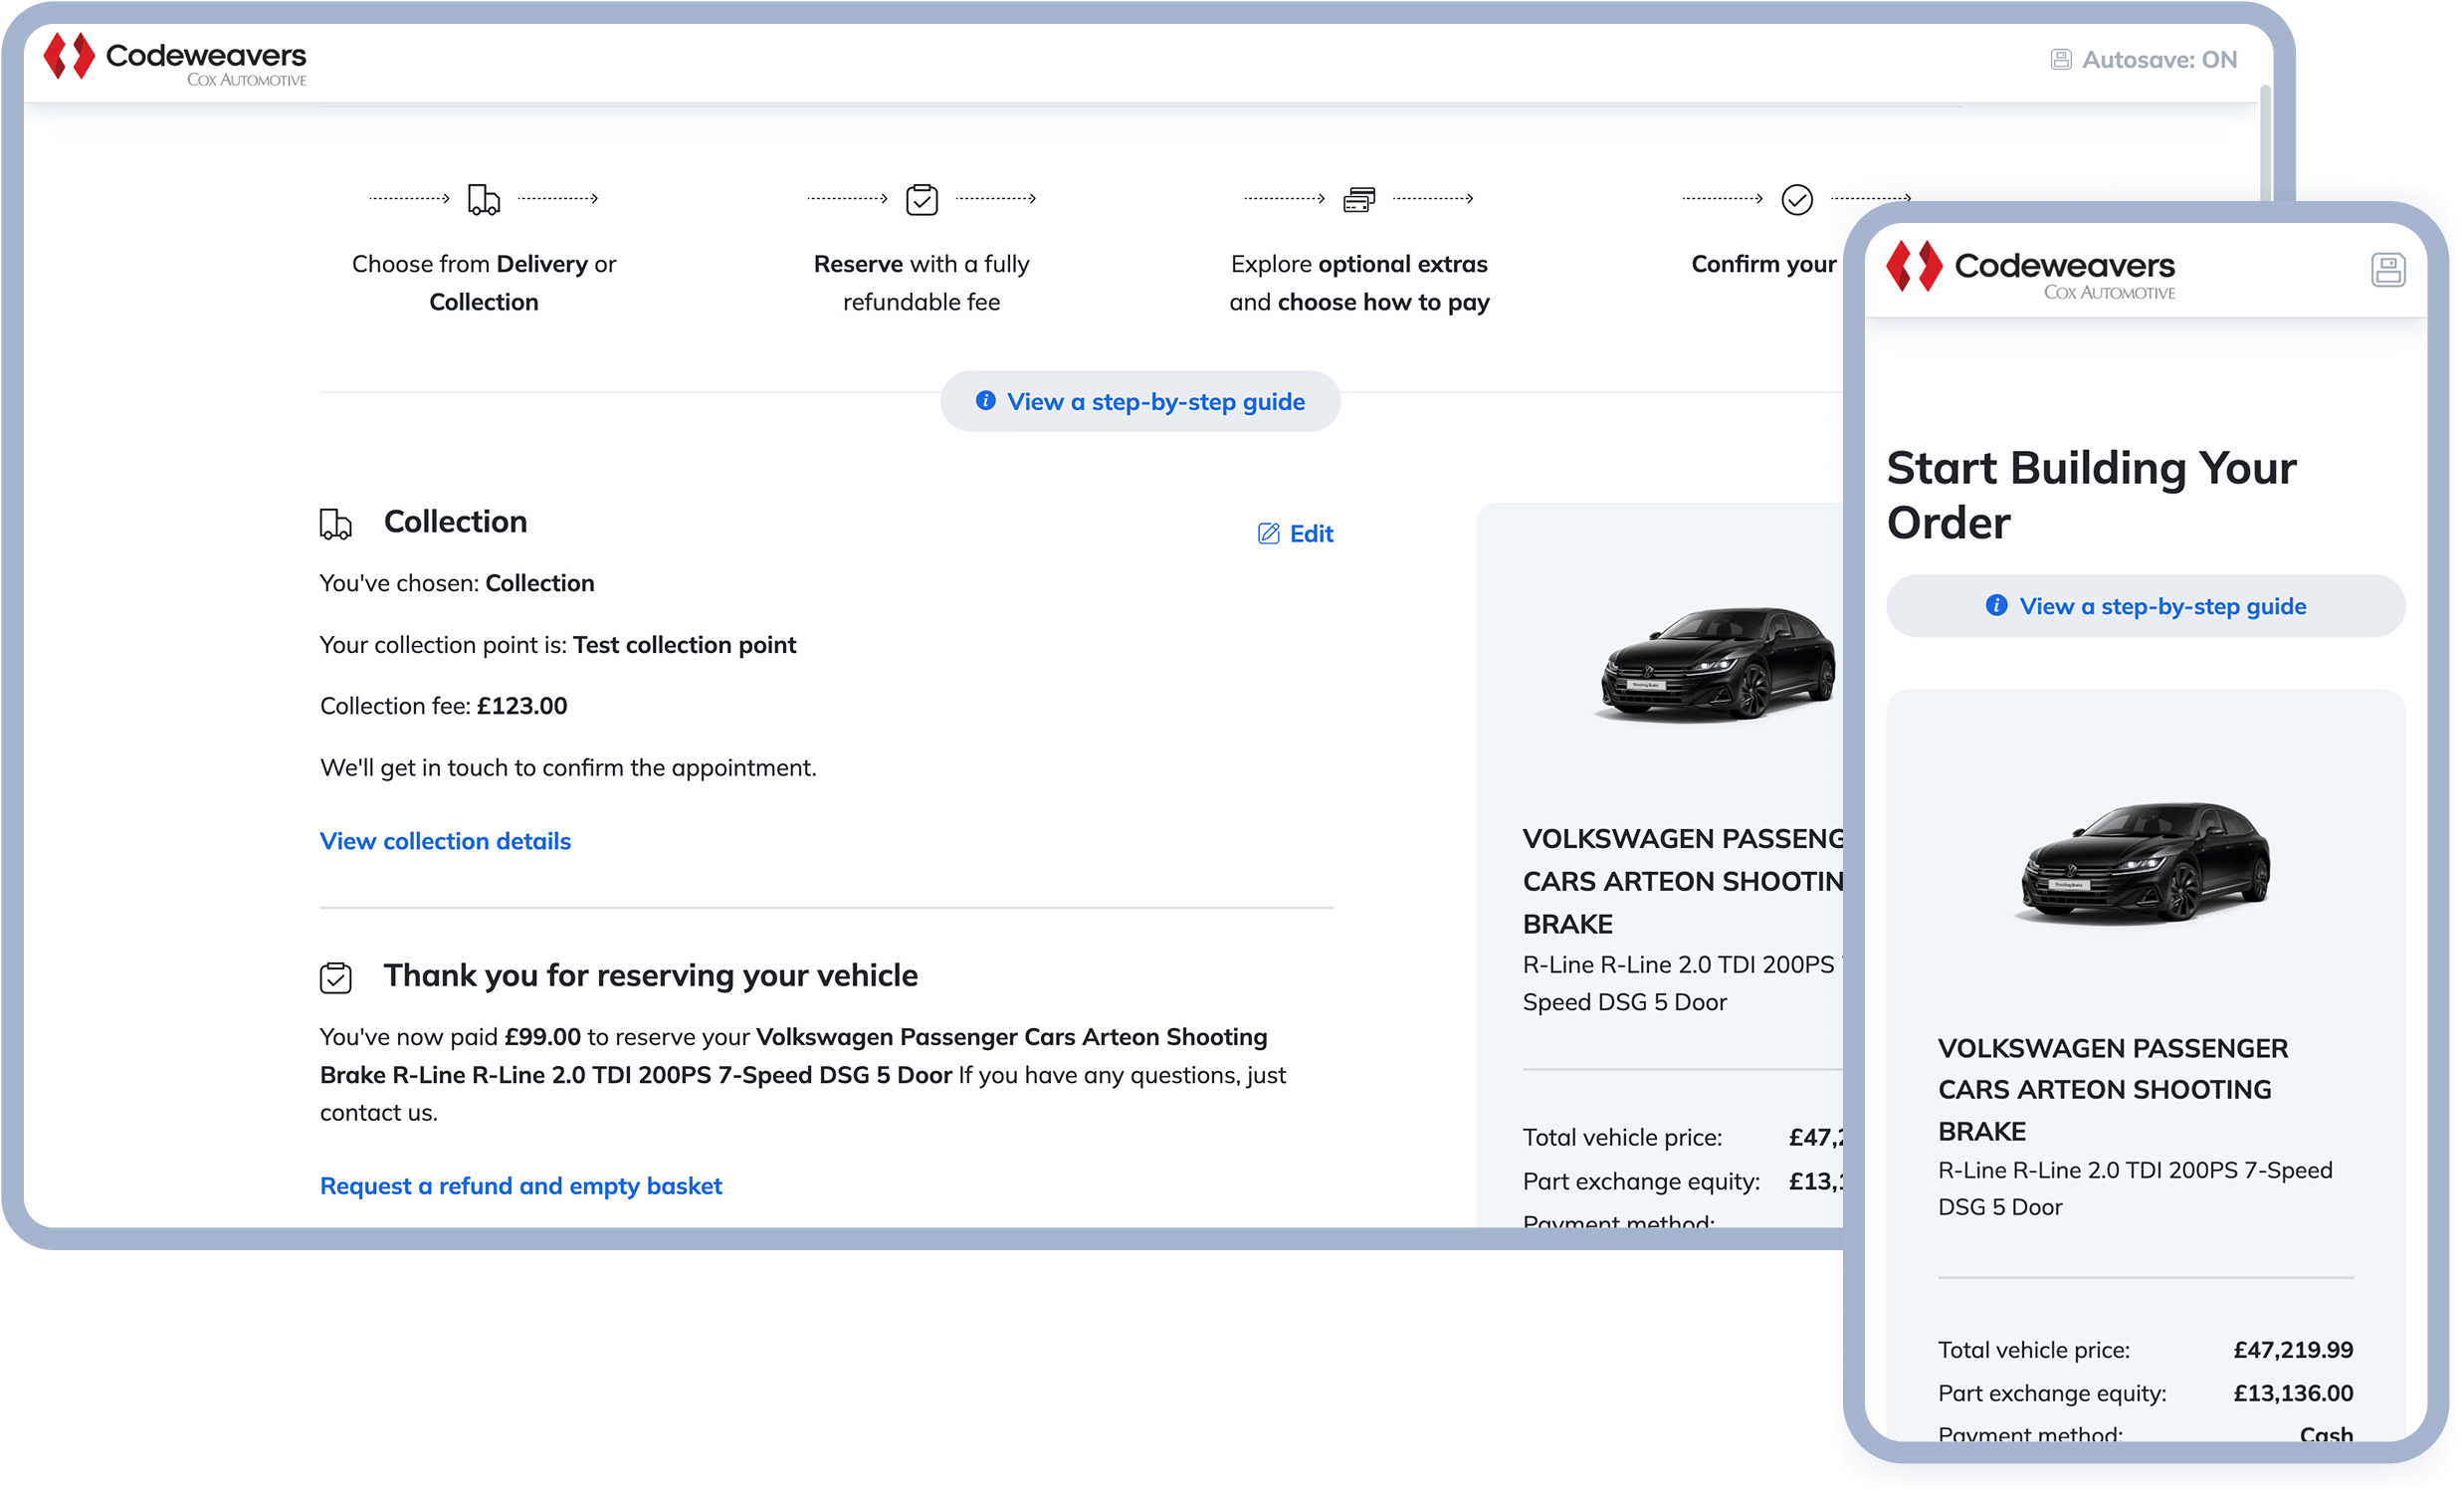The image size is (2464, 1496).
Task: Click the info icon in the mobile guide button
Action: coord(1995,605)
